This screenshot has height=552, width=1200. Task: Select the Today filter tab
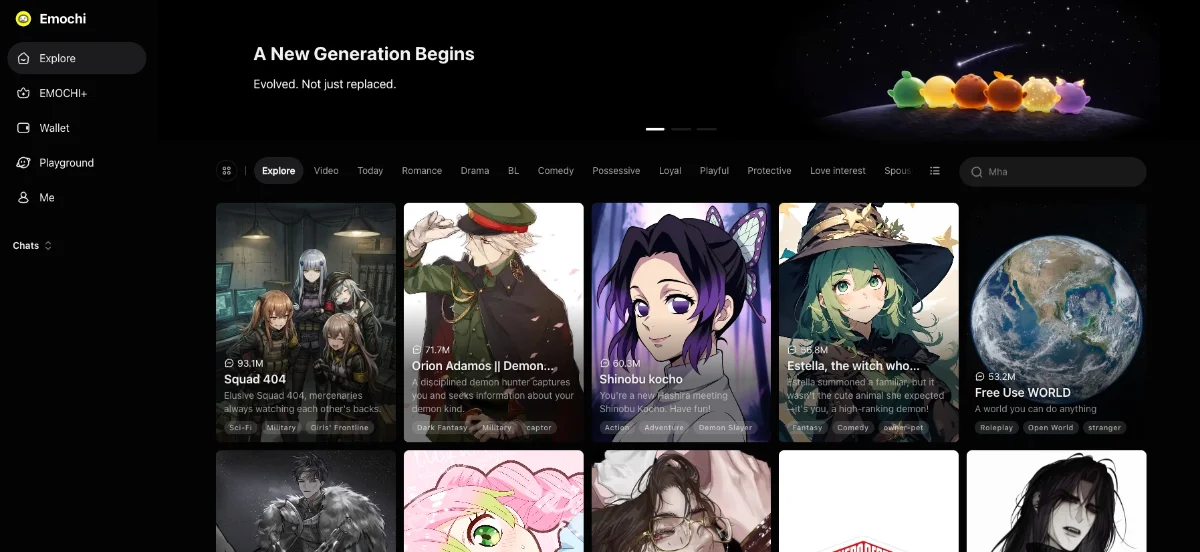click(370, 171)
